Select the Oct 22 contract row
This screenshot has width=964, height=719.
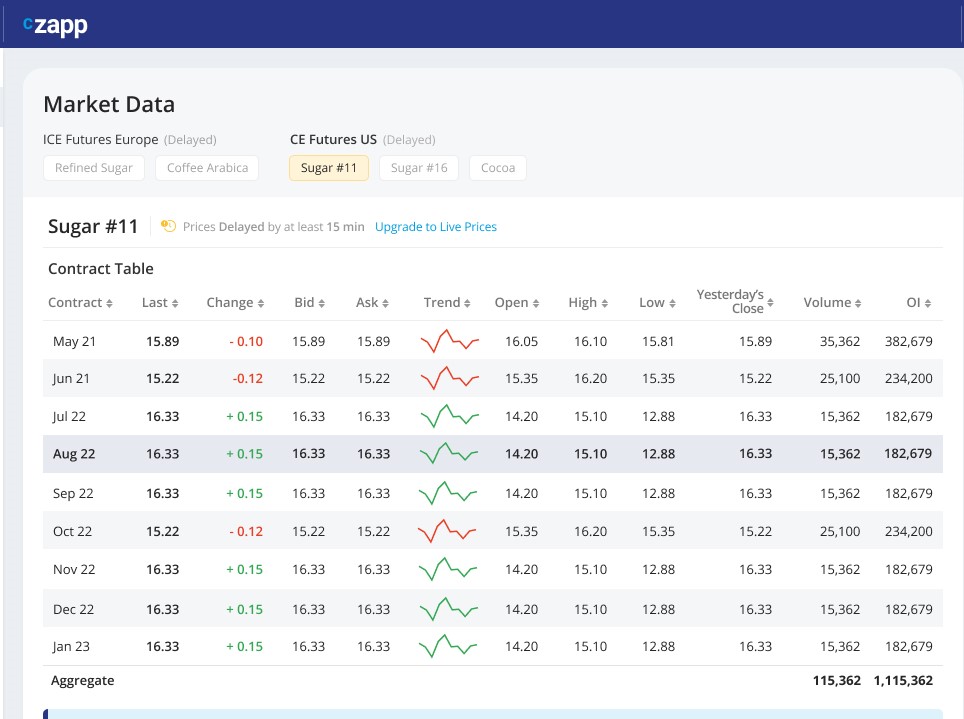pyautogui.click(x=492, y=531)
